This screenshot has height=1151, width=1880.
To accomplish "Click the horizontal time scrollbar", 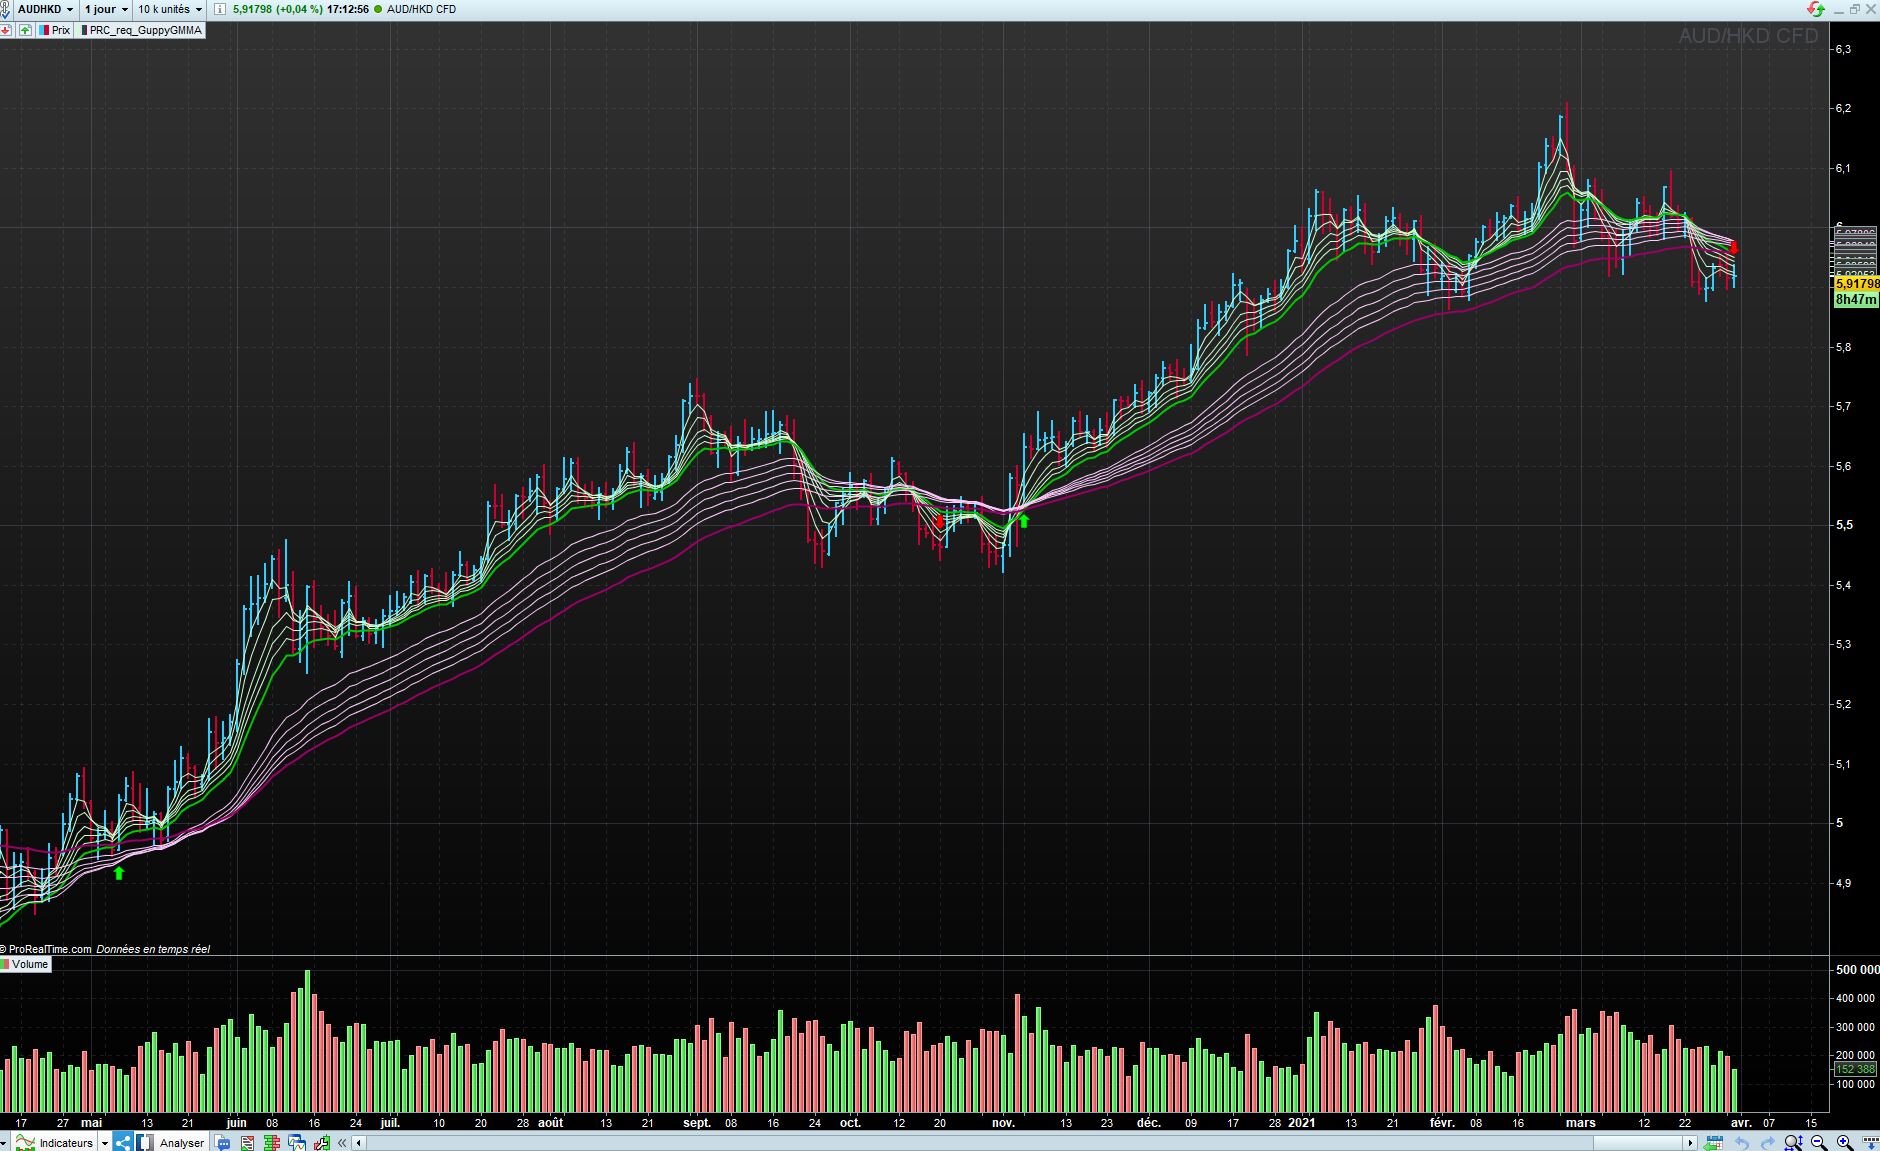I will click(x=1025, y=1143).
